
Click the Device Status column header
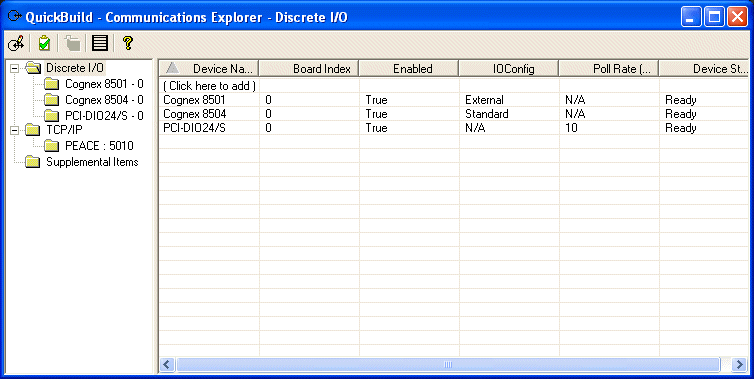coord(704,69)
